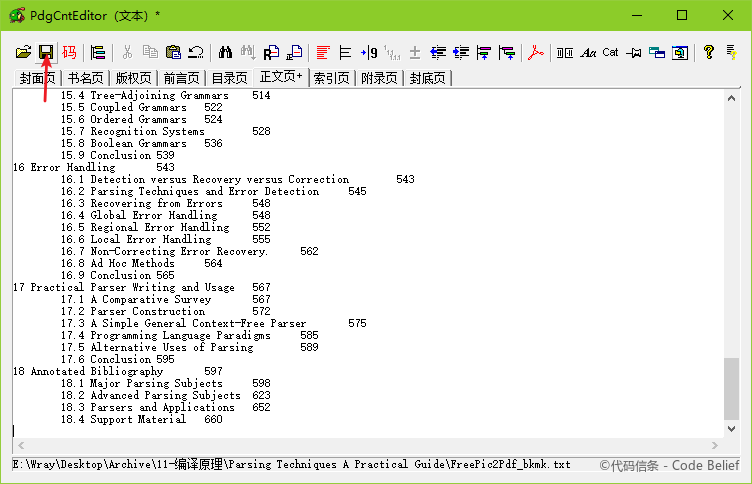
Task: Click the decrease indent arrow icon
Action: coord(438,52)
